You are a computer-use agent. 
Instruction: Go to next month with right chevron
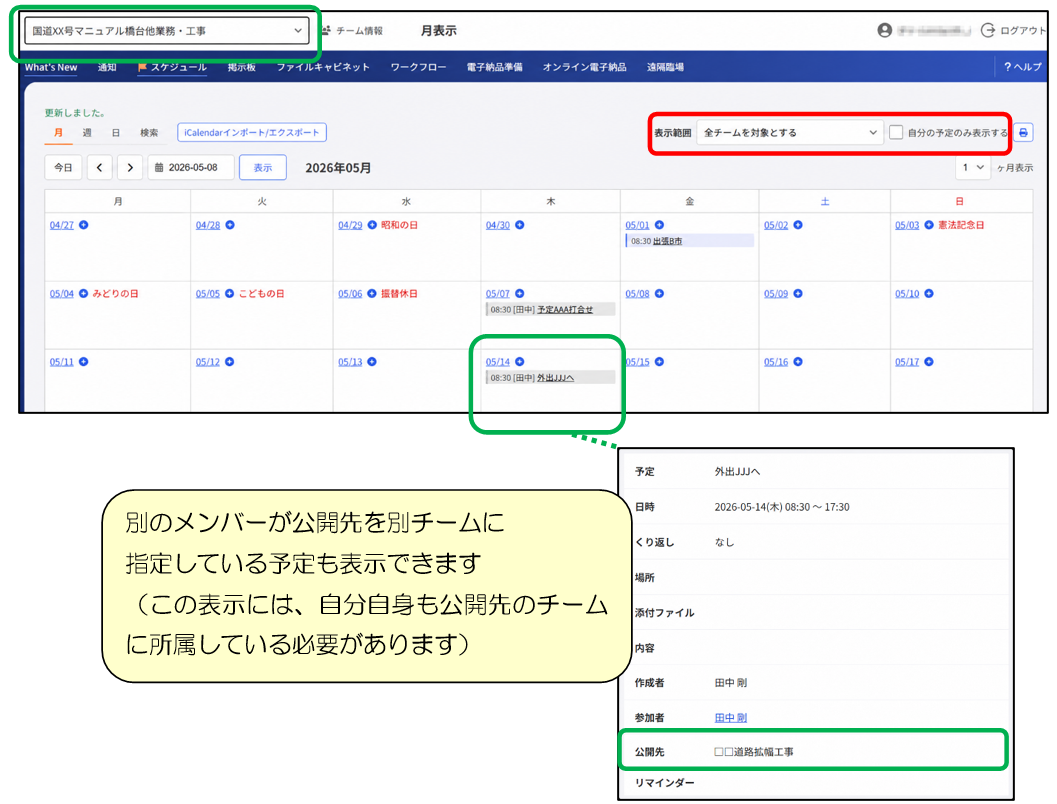(x=130, y=168)
